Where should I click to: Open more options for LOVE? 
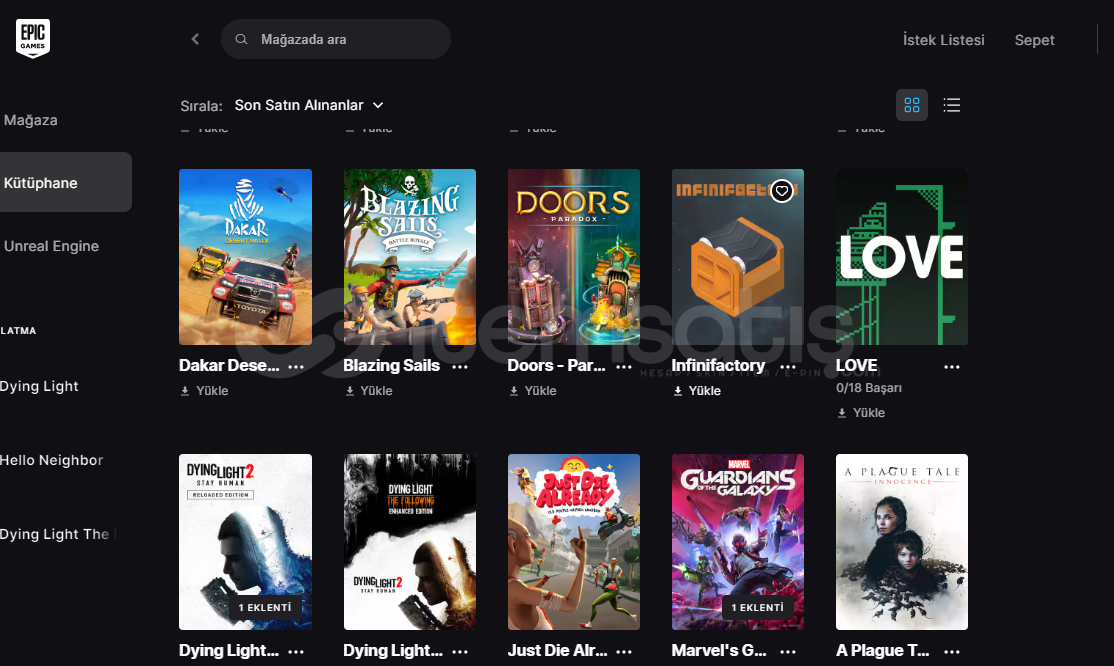(952, 367)
